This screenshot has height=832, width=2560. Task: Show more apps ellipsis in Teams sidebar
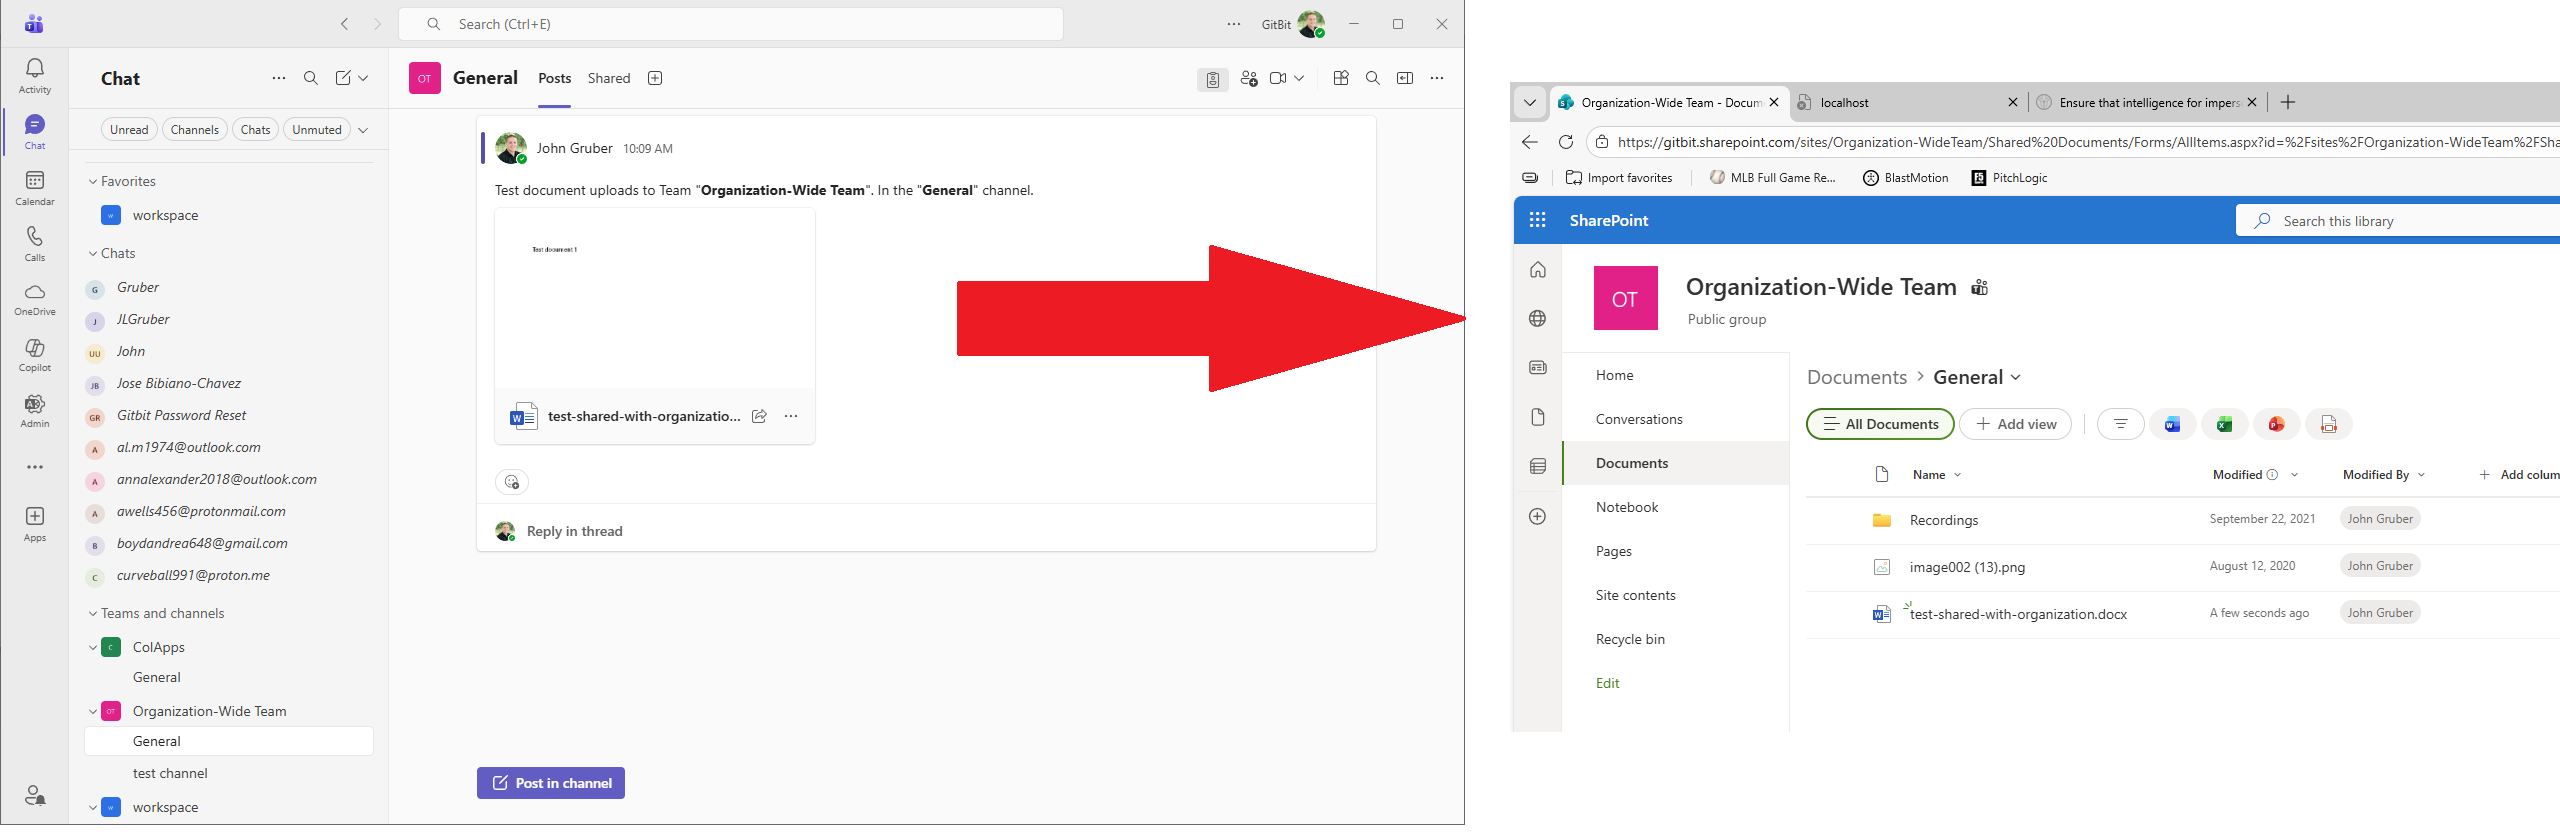tap(35, 467)
